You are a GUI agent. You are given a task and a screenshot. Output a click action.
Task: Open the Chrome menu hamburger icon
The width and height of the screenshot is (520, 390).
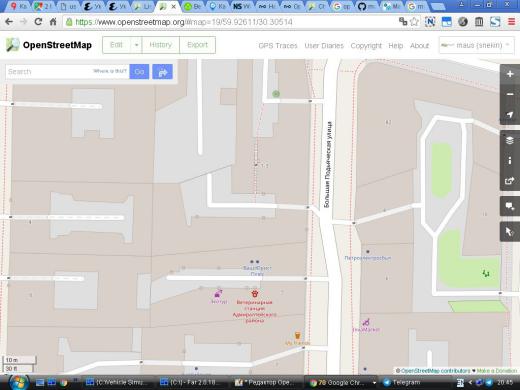click(511, 22)
